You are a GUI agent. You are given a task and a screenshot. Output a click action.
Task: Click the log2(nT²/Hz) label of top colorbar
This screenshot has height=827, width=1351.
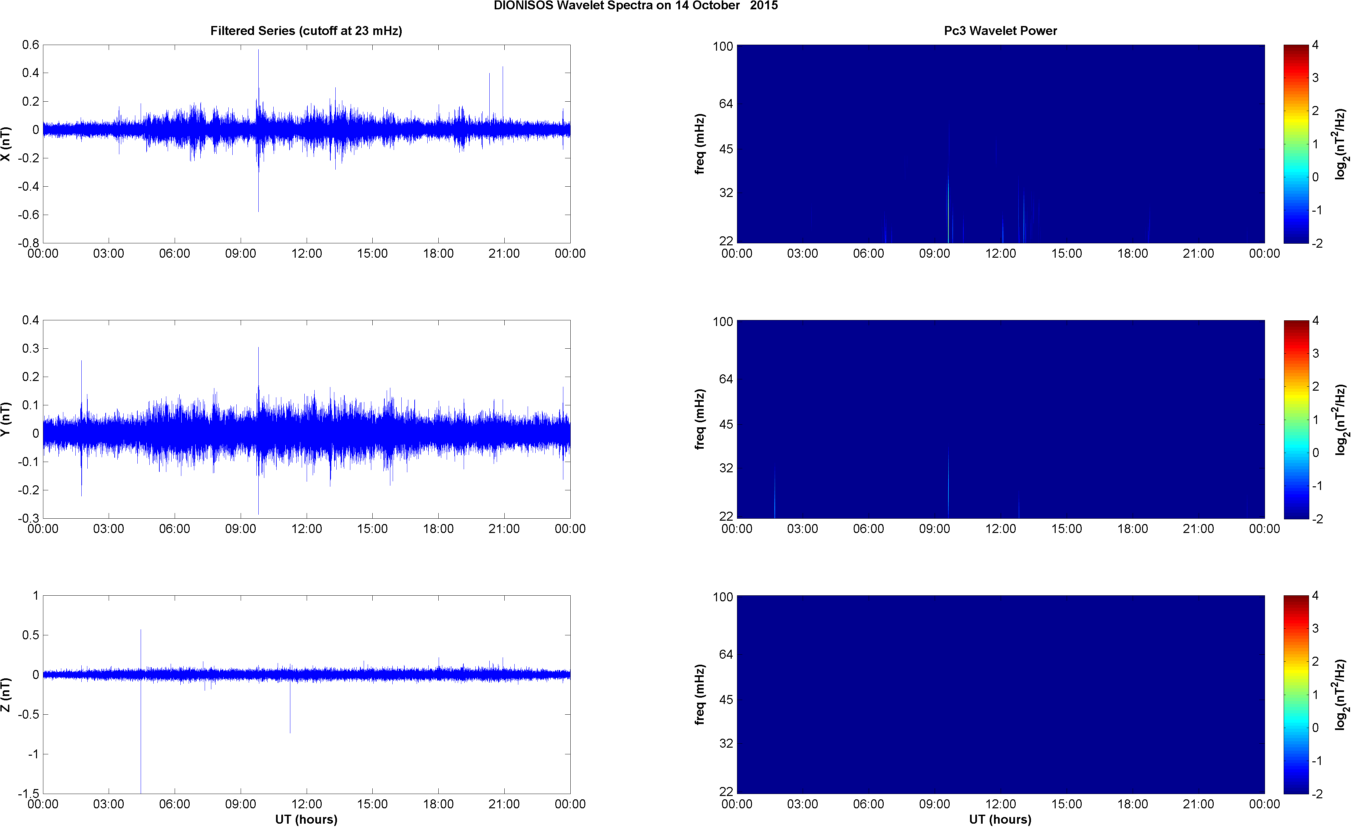tap(1342, 143)
